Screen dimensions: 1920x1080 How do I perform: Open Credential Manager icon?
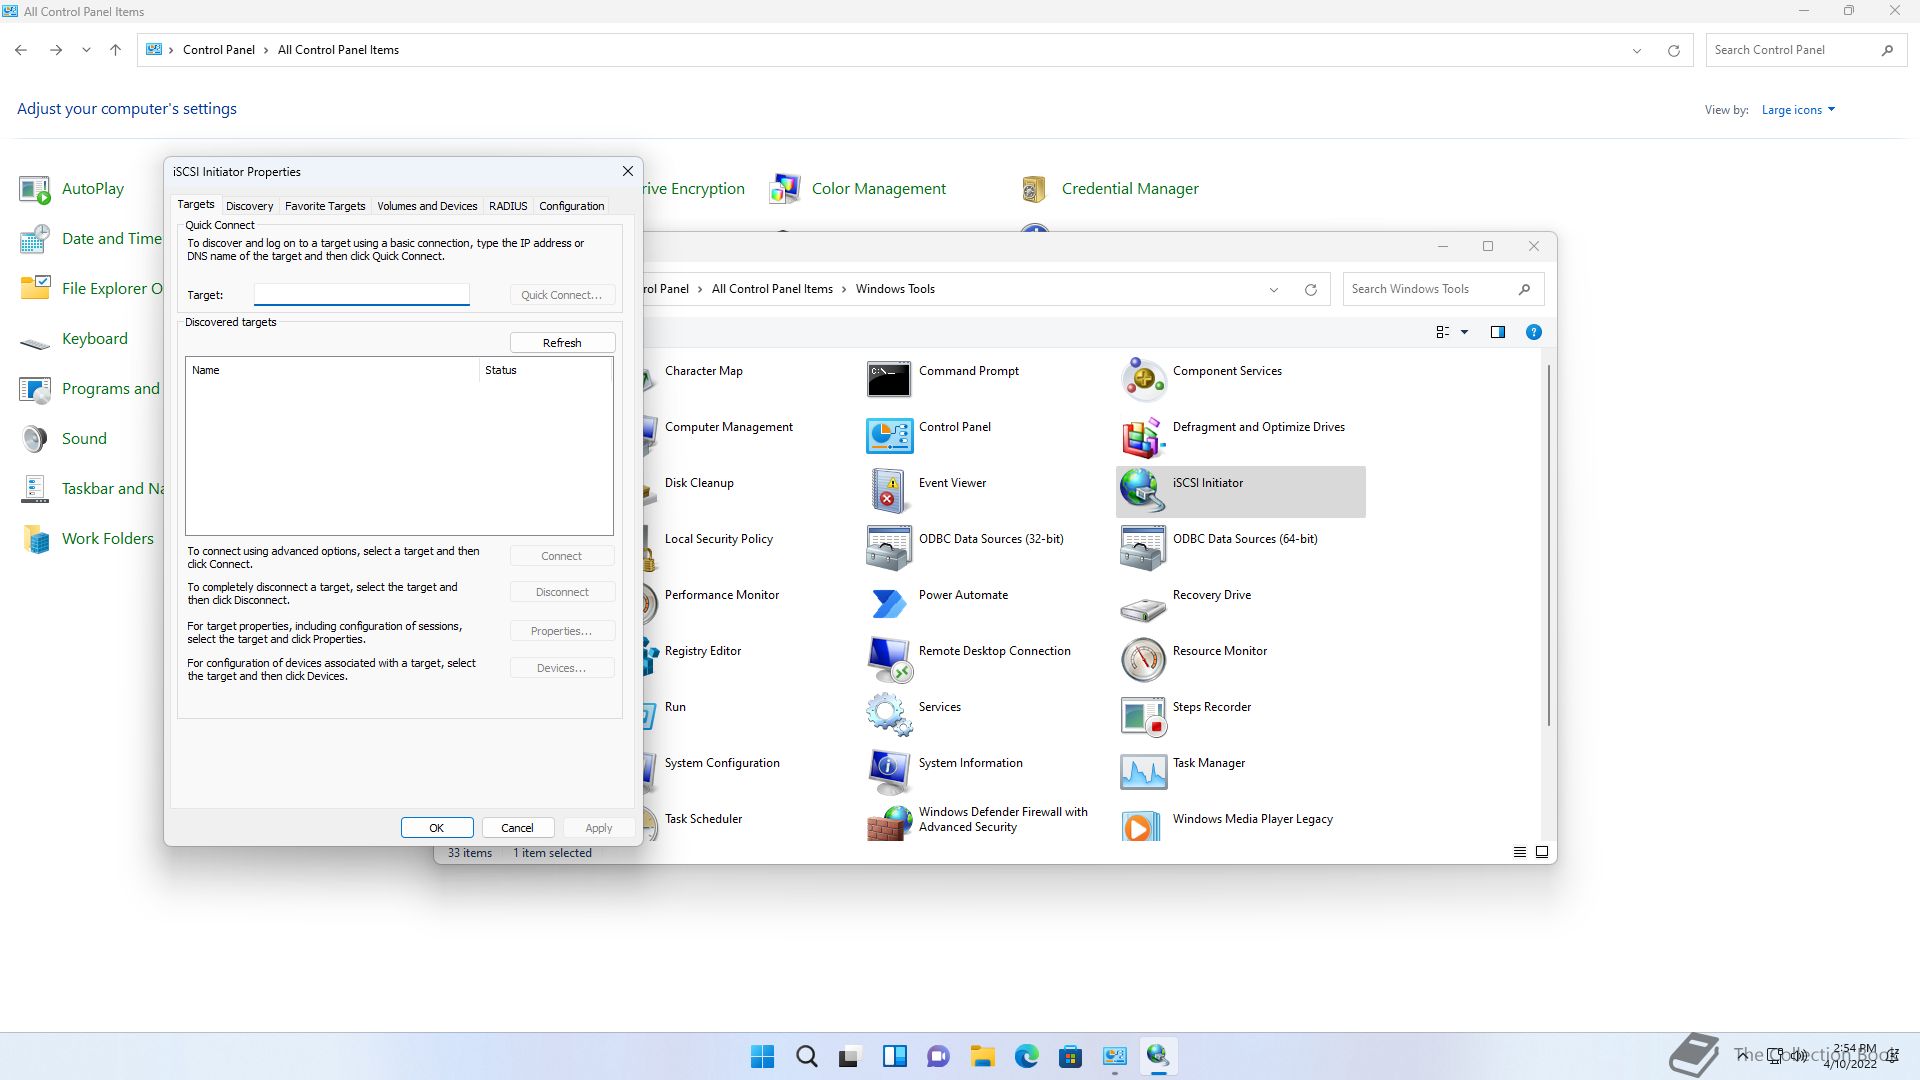pos(1035,189)
